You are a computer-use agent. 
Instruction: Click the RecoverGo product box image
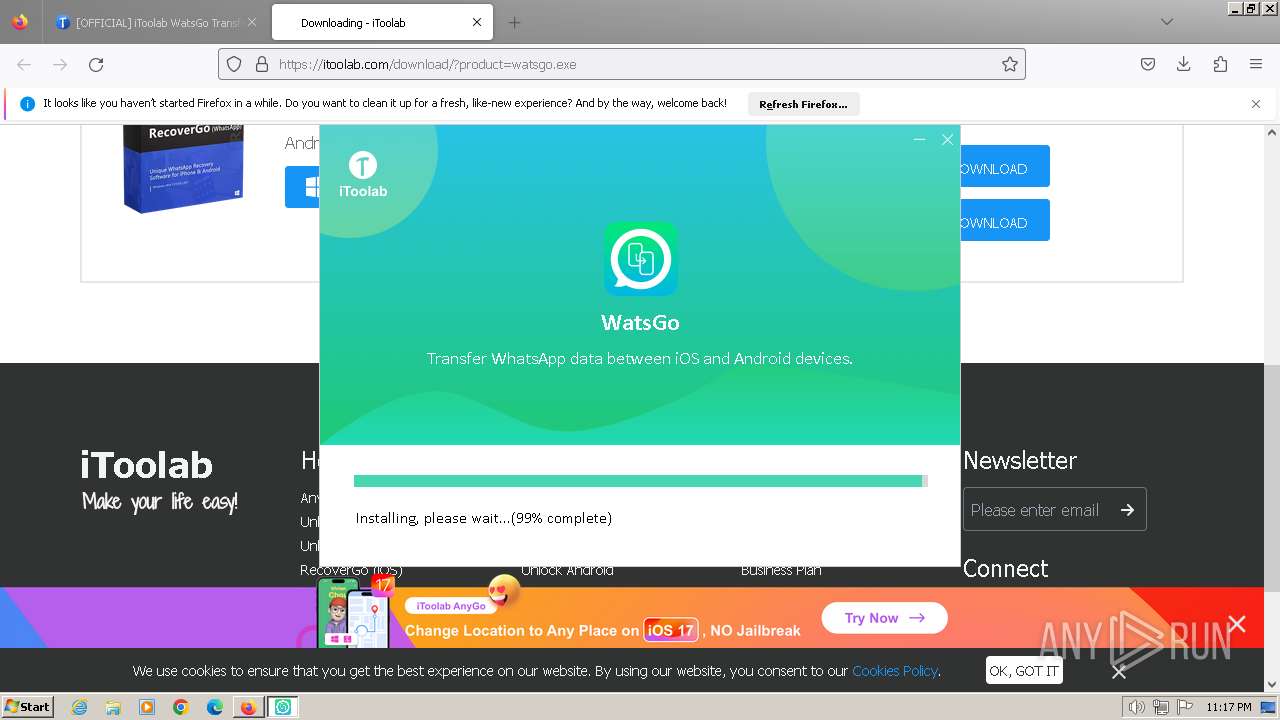183,168
